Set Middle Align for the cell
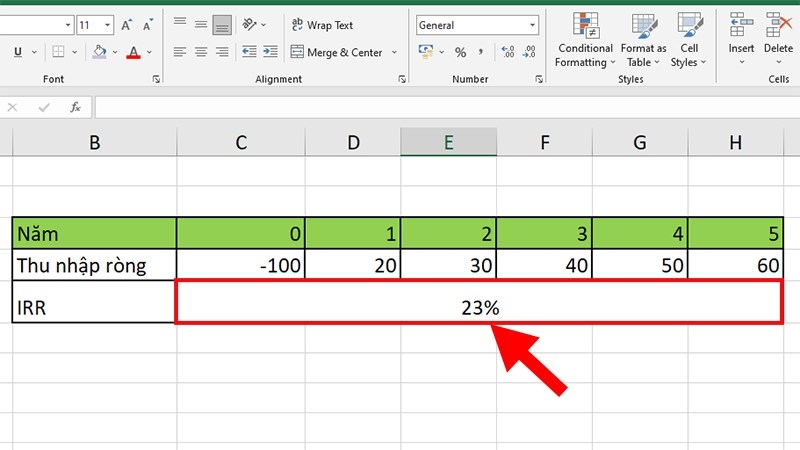 (x=201, y=24)
